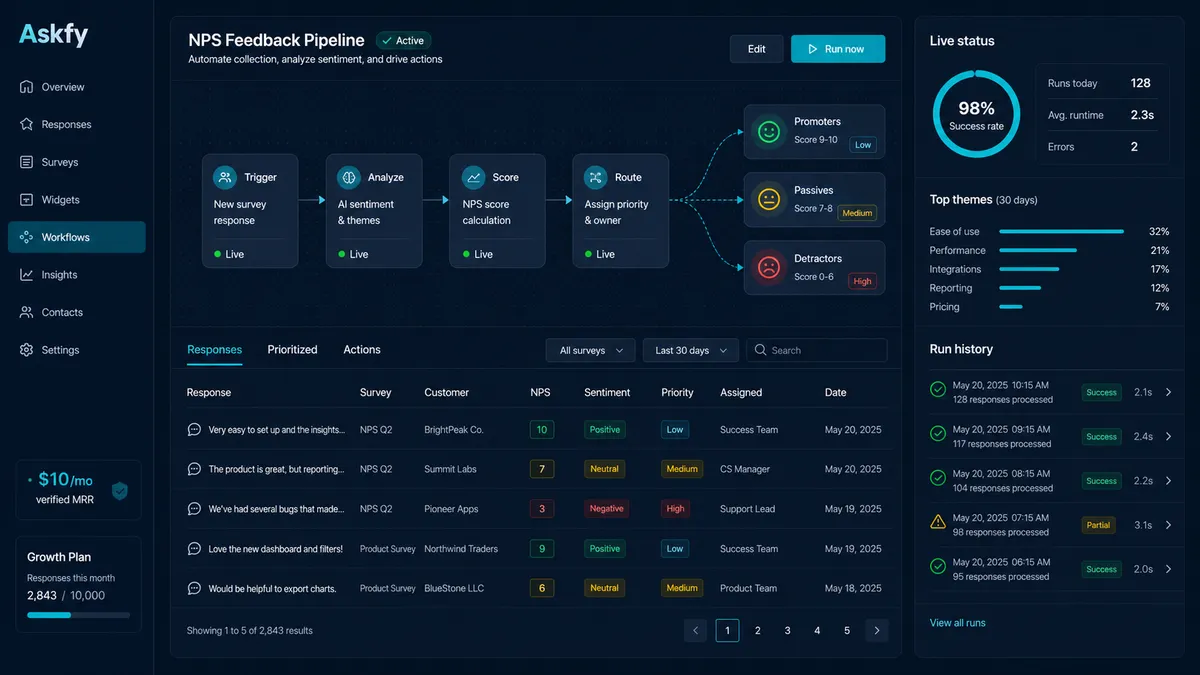Expand the 06:15 AM run details chevron
The width and height of the screenshot is (1200, 675).
click(1169, 569)
